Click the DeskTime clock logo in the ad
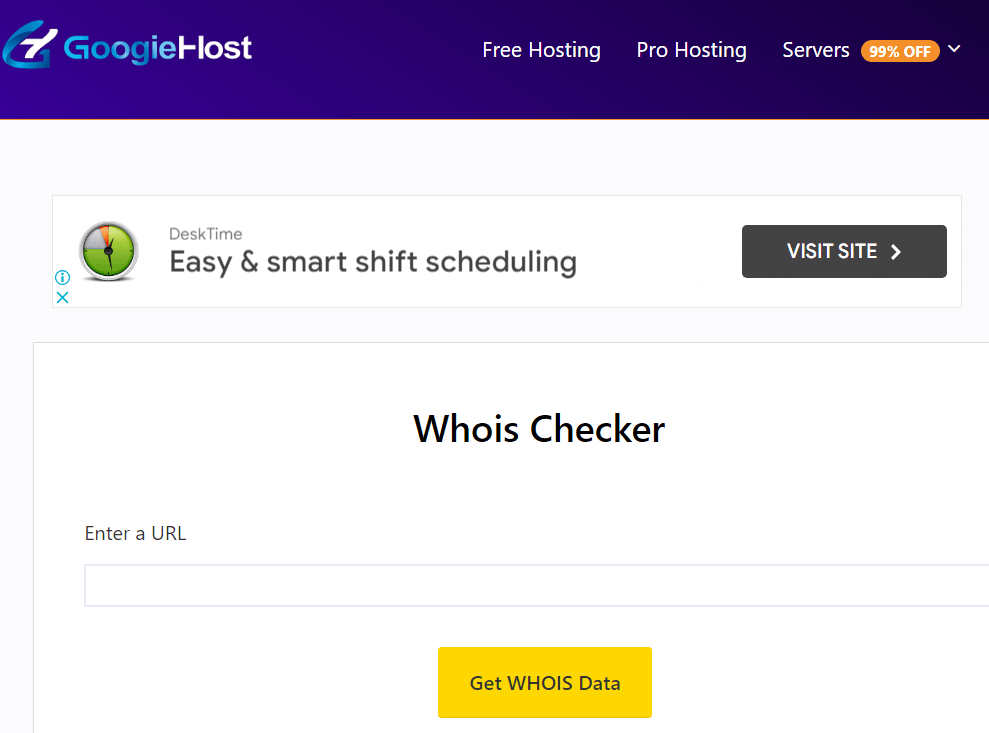Viewport: 989px width, 733px height. [x=109, y=252]
